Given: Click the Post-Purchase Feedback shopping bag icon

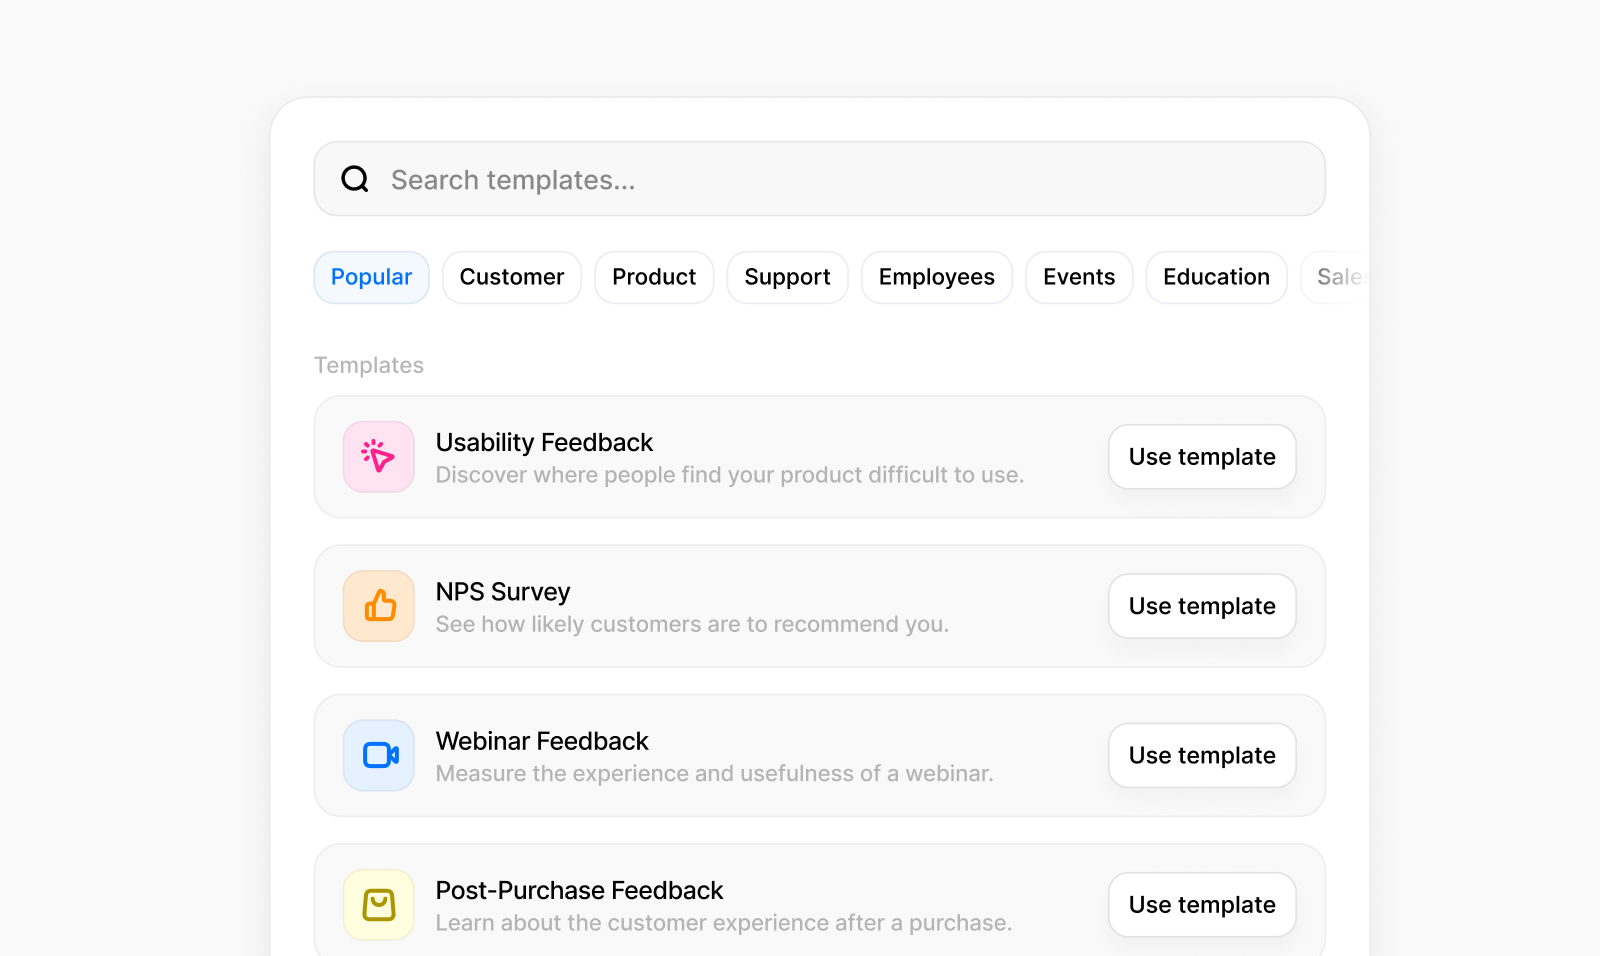Looking at the screenshot, I should coord(379,905).
